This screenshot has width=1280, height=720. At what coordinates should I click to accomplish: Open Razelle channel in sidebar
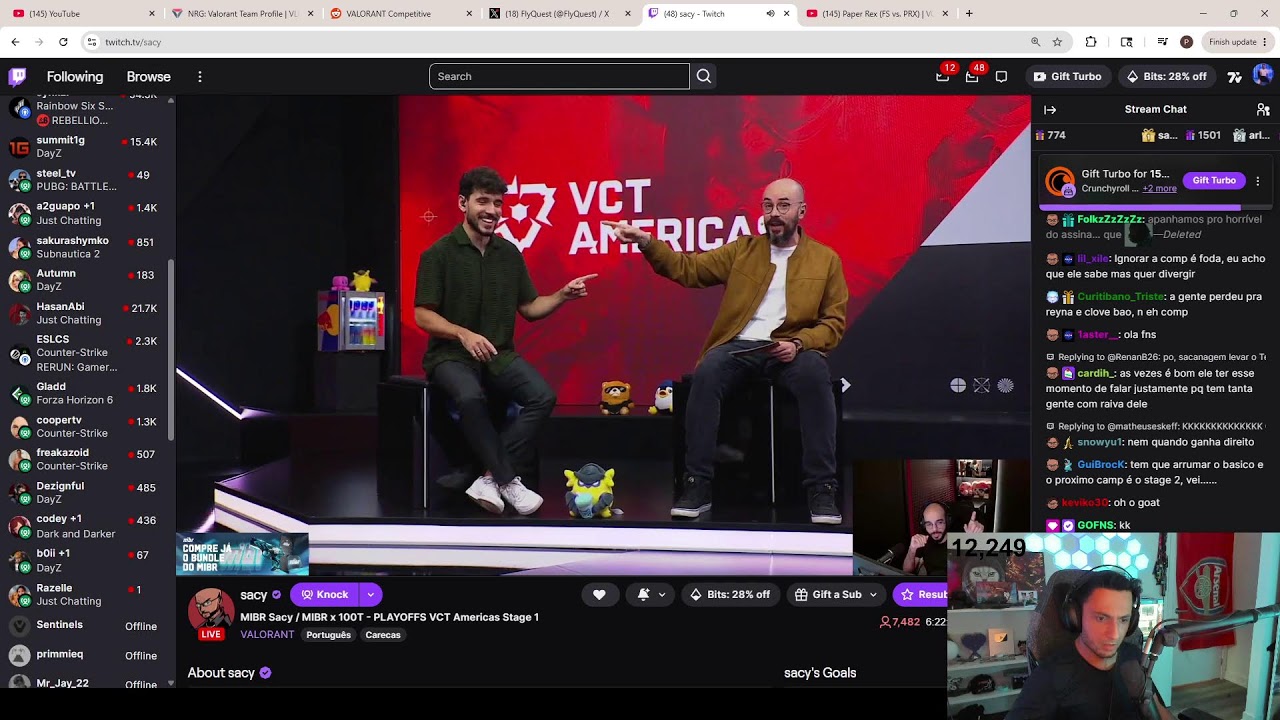(x=88, y=594)
